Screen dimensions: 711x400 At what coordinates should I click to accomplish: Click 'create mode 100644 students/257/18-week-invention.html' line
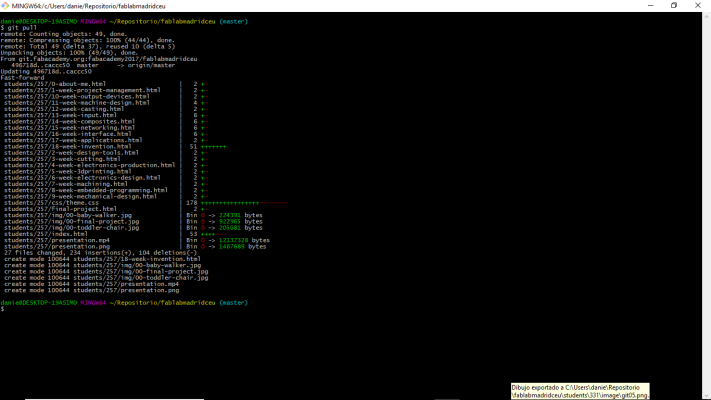102,259
